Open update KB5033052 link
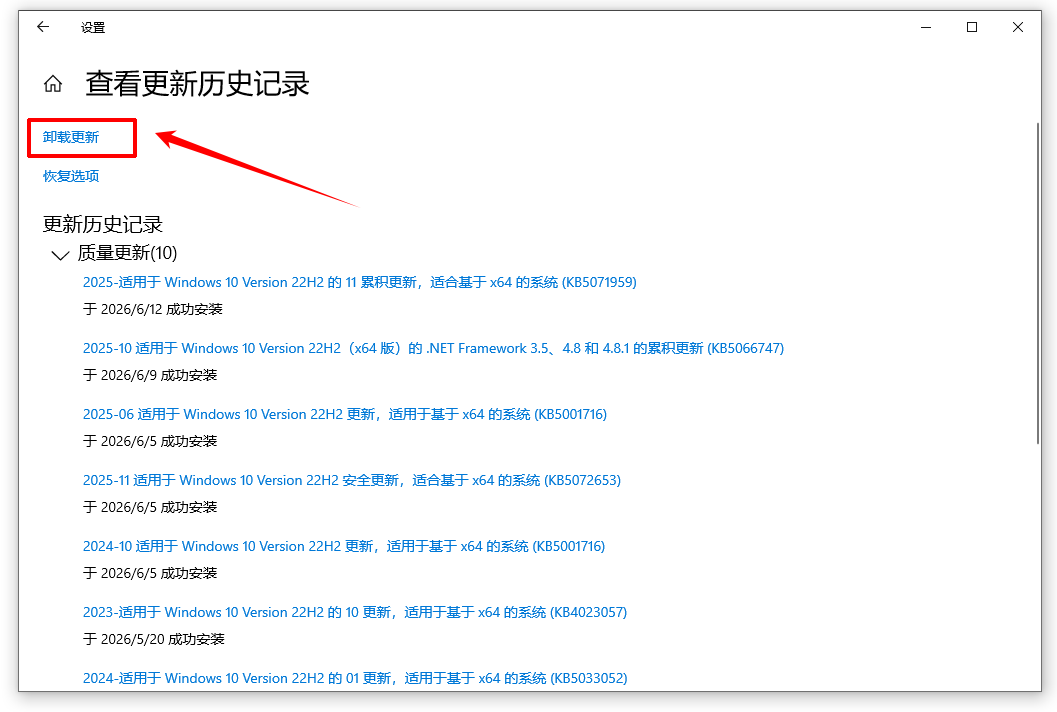Image resolution: width=1057 pixels, height=712 pixels. click(x=355, y=678)
